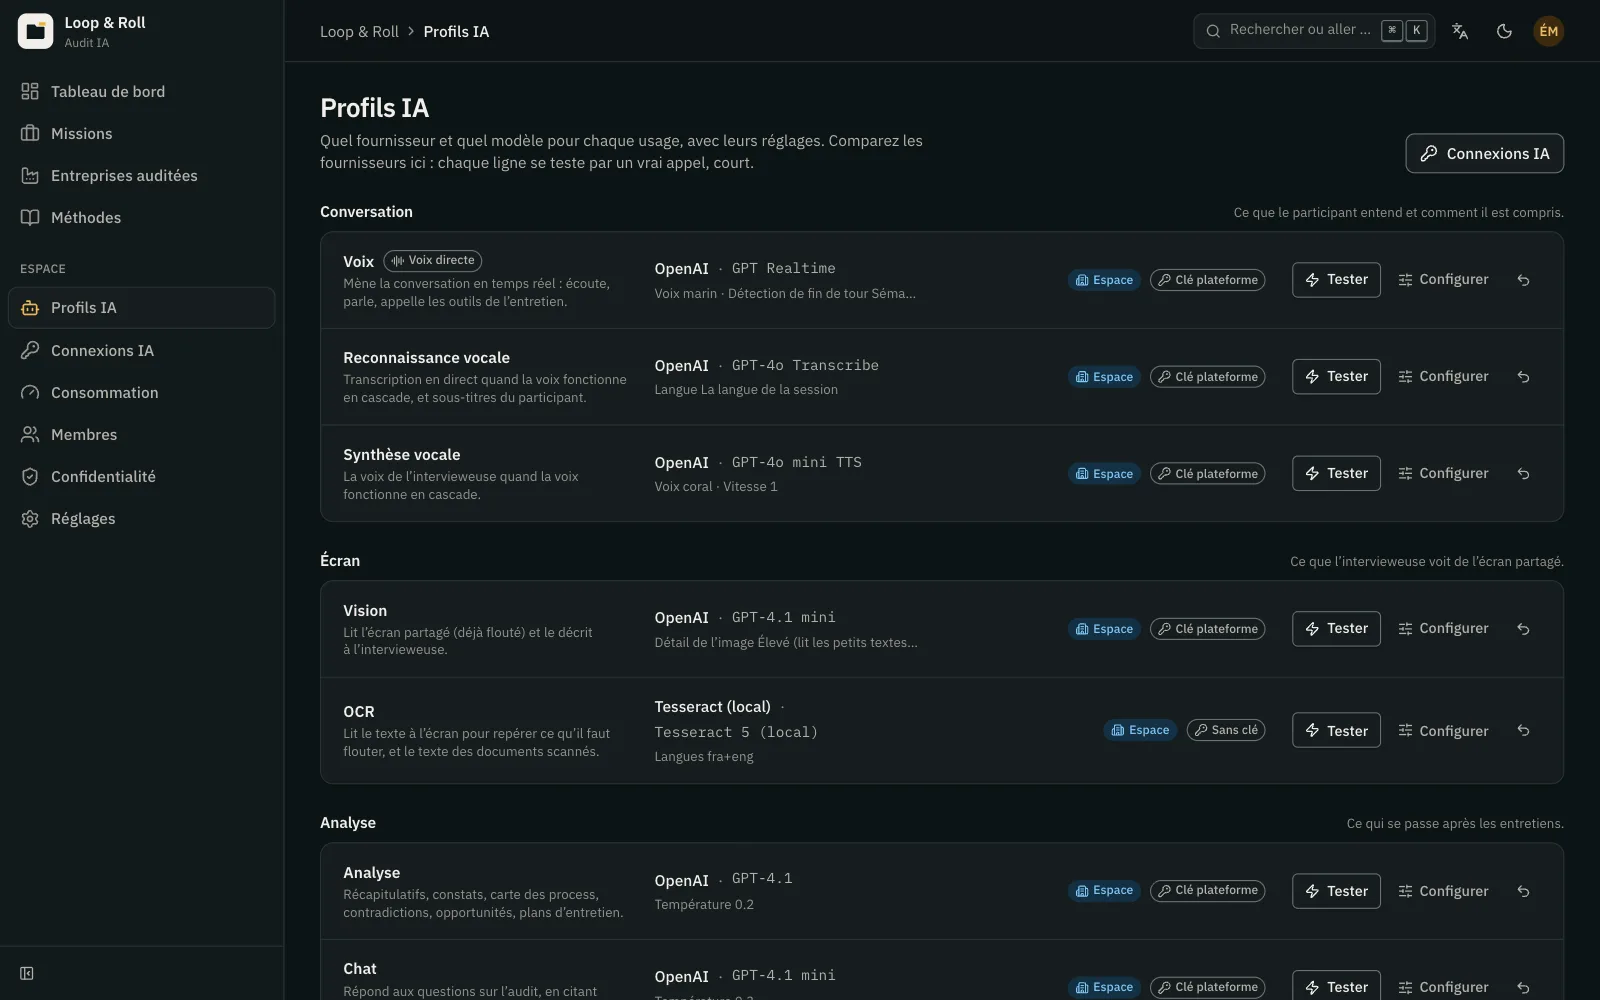
Task: Collapse the sidebar panel icon
Action: 27,973
